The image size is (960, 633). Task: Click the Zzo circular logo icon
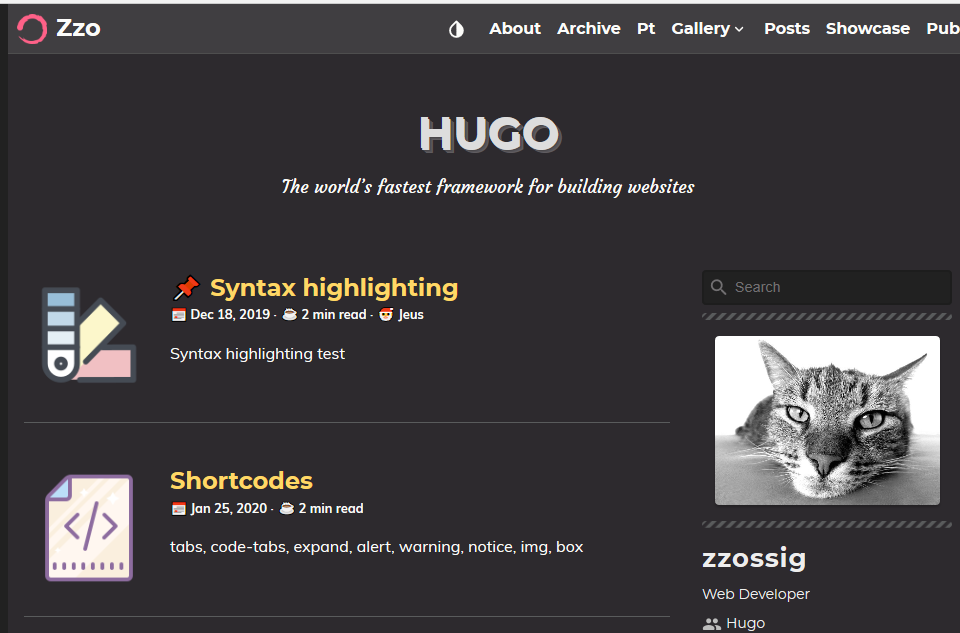coord(31,29)
